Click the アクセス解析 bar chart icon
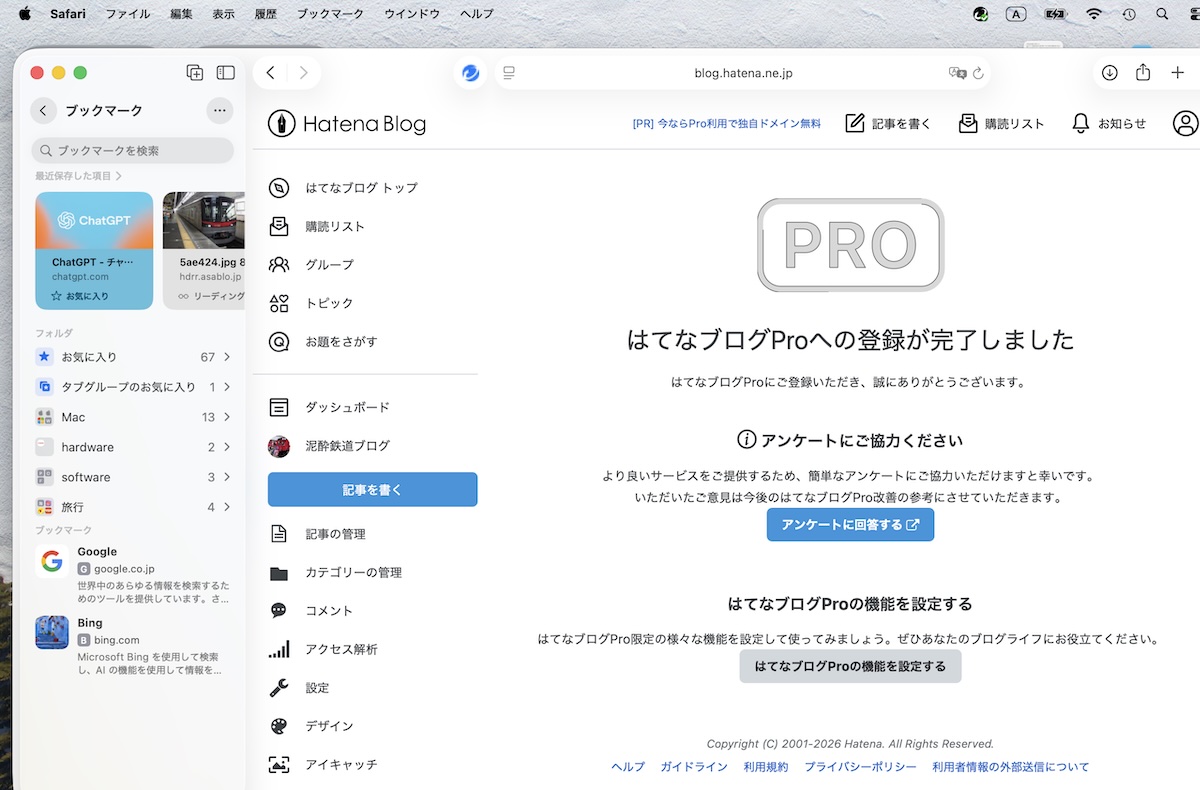1200x790 pixels. tap(279, 649)
